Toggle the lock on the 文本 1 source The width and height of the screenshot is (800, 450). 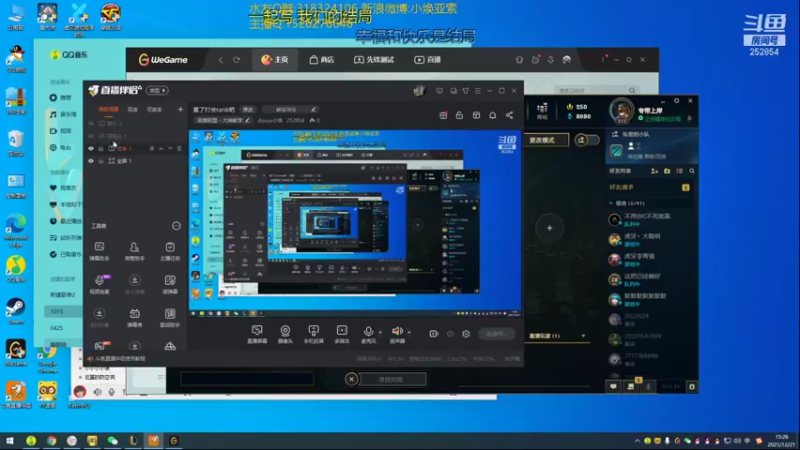tap(101, 148)
